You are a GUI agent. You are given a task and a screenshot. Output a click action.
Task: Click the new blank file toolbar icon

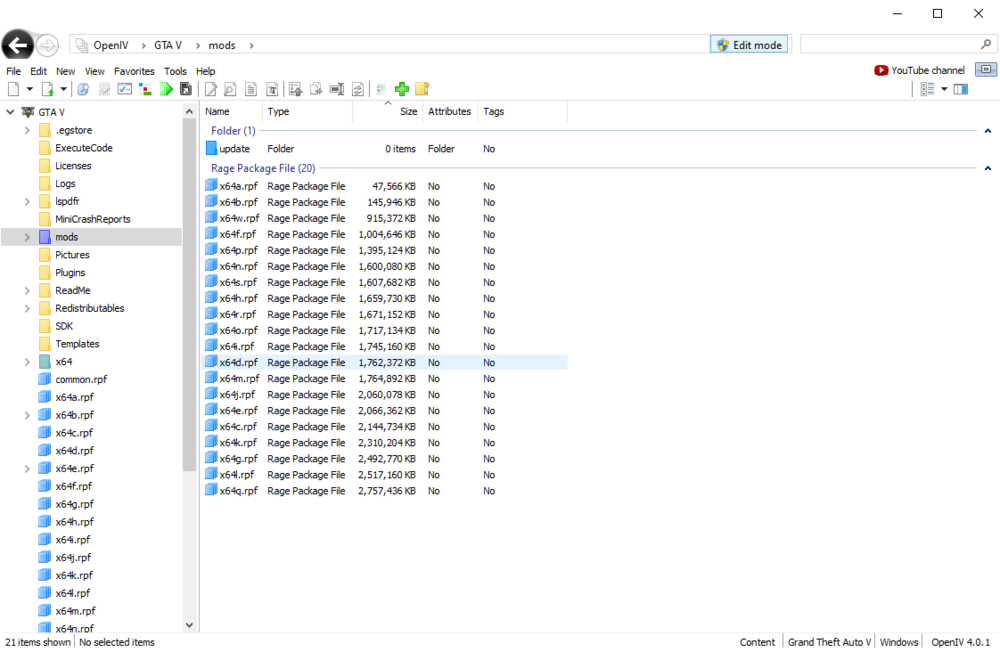click(13, 89)
